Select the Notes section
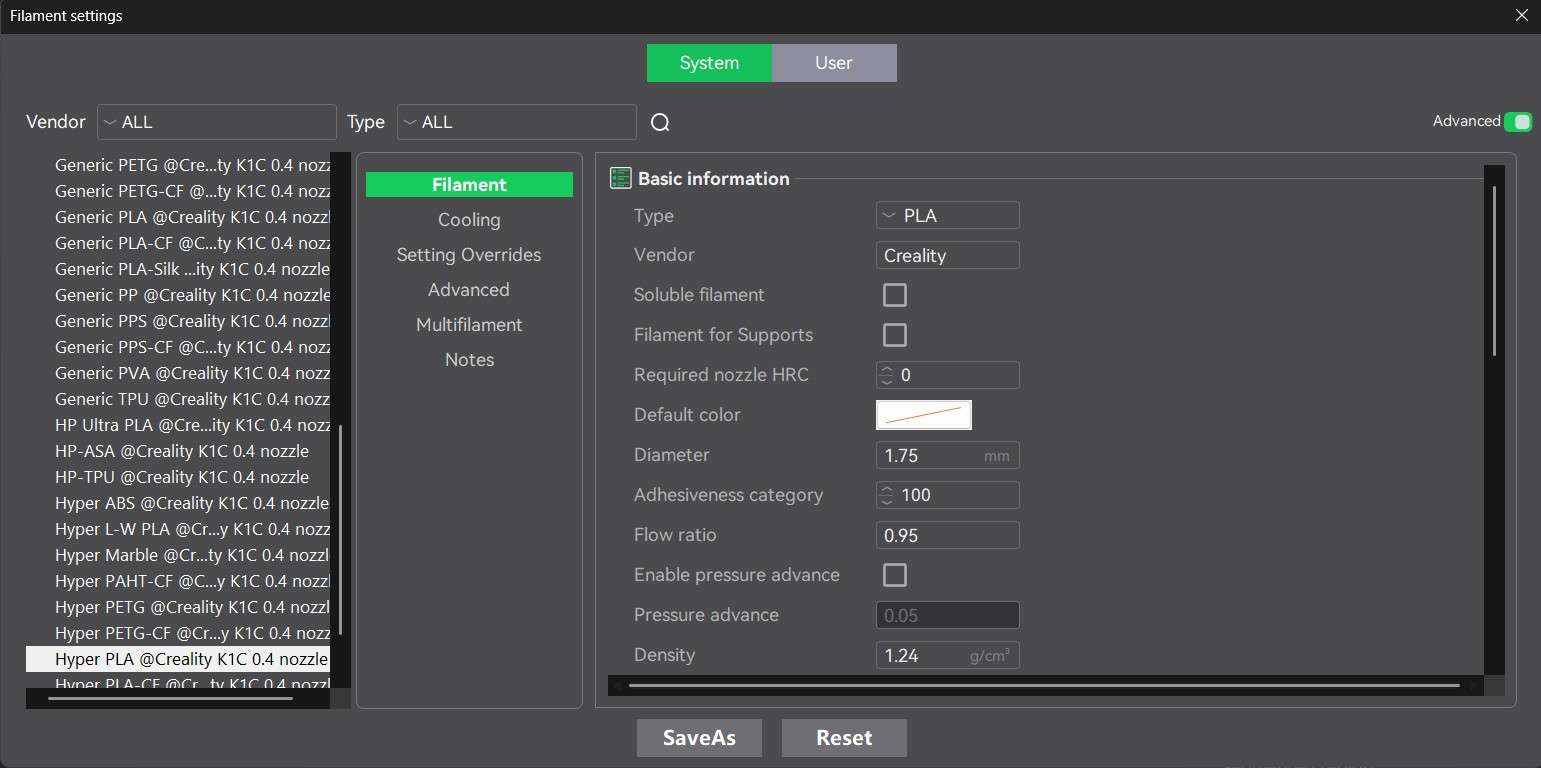The width and height of the screenshot is (1541, 768). coord(468,359)
